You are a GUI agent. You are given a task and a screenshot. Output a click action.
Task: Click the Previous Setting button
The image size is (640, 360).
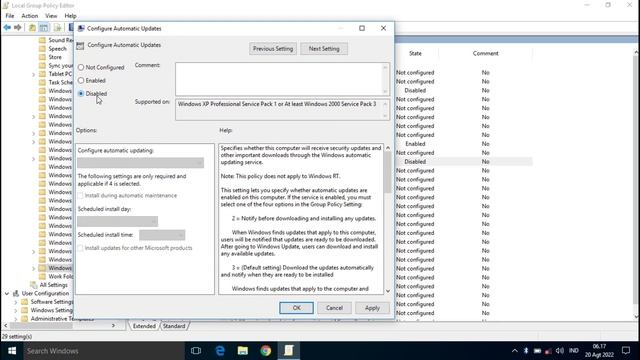coord(273,49)
